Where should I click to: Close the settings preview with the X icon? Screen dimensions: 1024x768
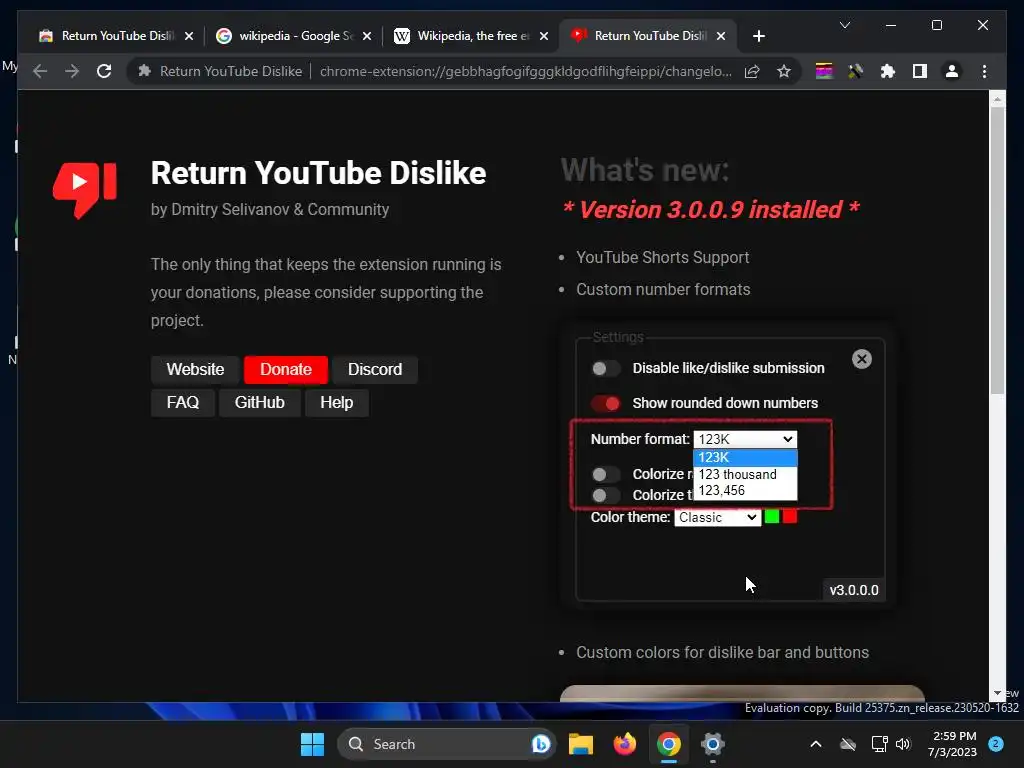pos(862,359)
